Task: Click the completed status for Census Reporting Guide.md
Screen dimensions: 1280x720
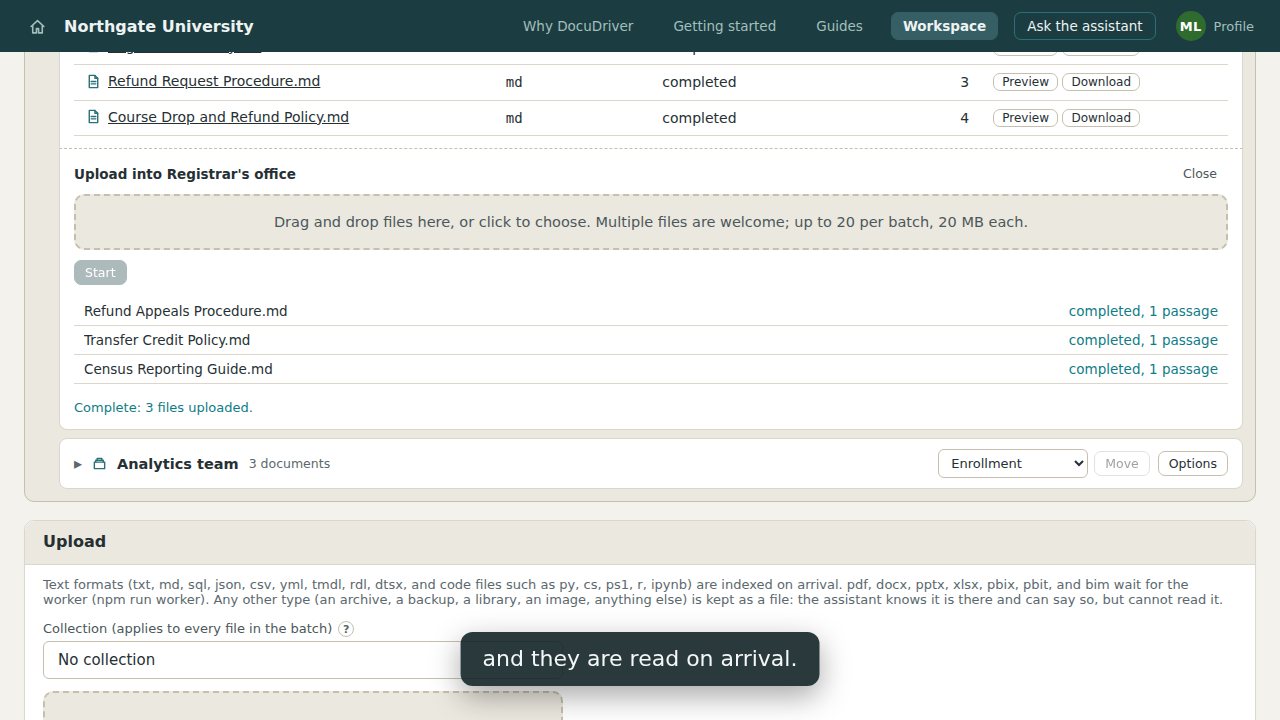Action: click(1143, 369)
